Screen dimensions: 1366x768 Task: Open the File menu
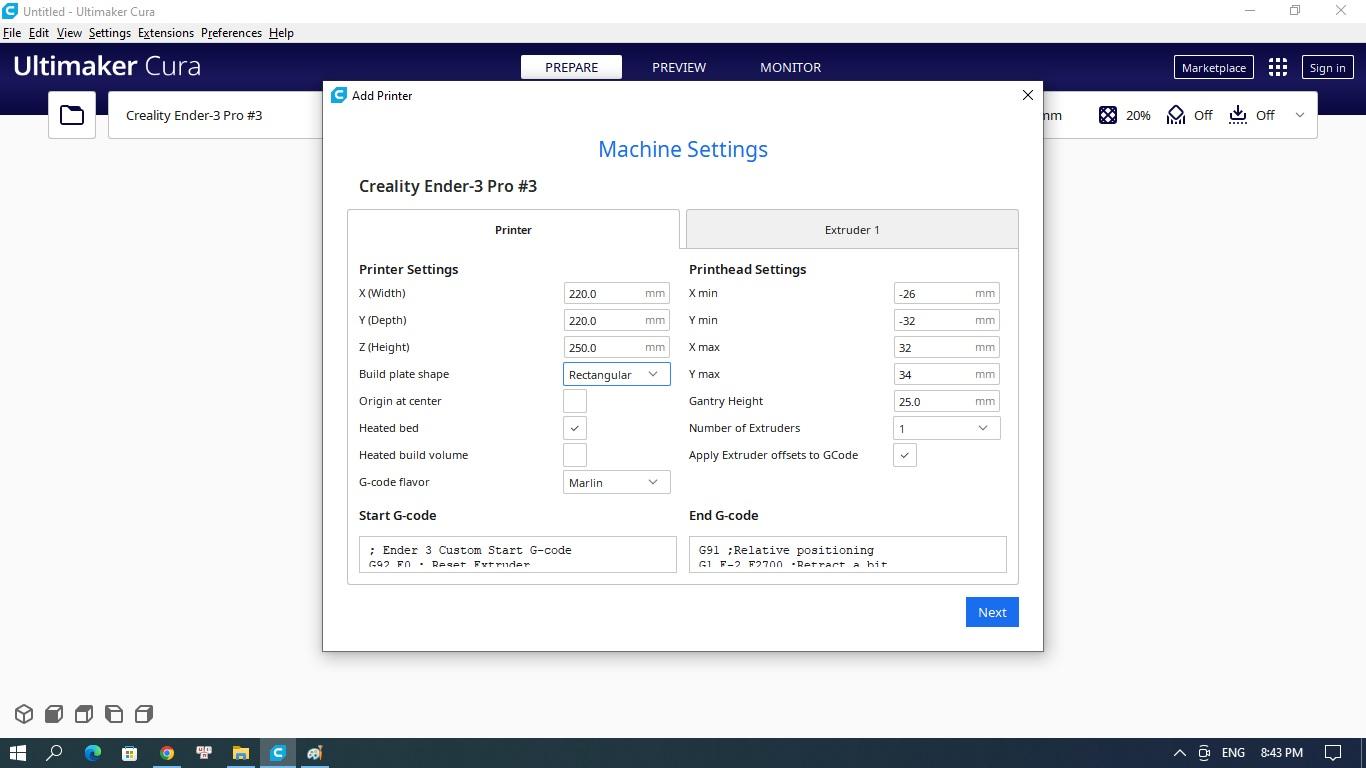(x=12, y=33)
